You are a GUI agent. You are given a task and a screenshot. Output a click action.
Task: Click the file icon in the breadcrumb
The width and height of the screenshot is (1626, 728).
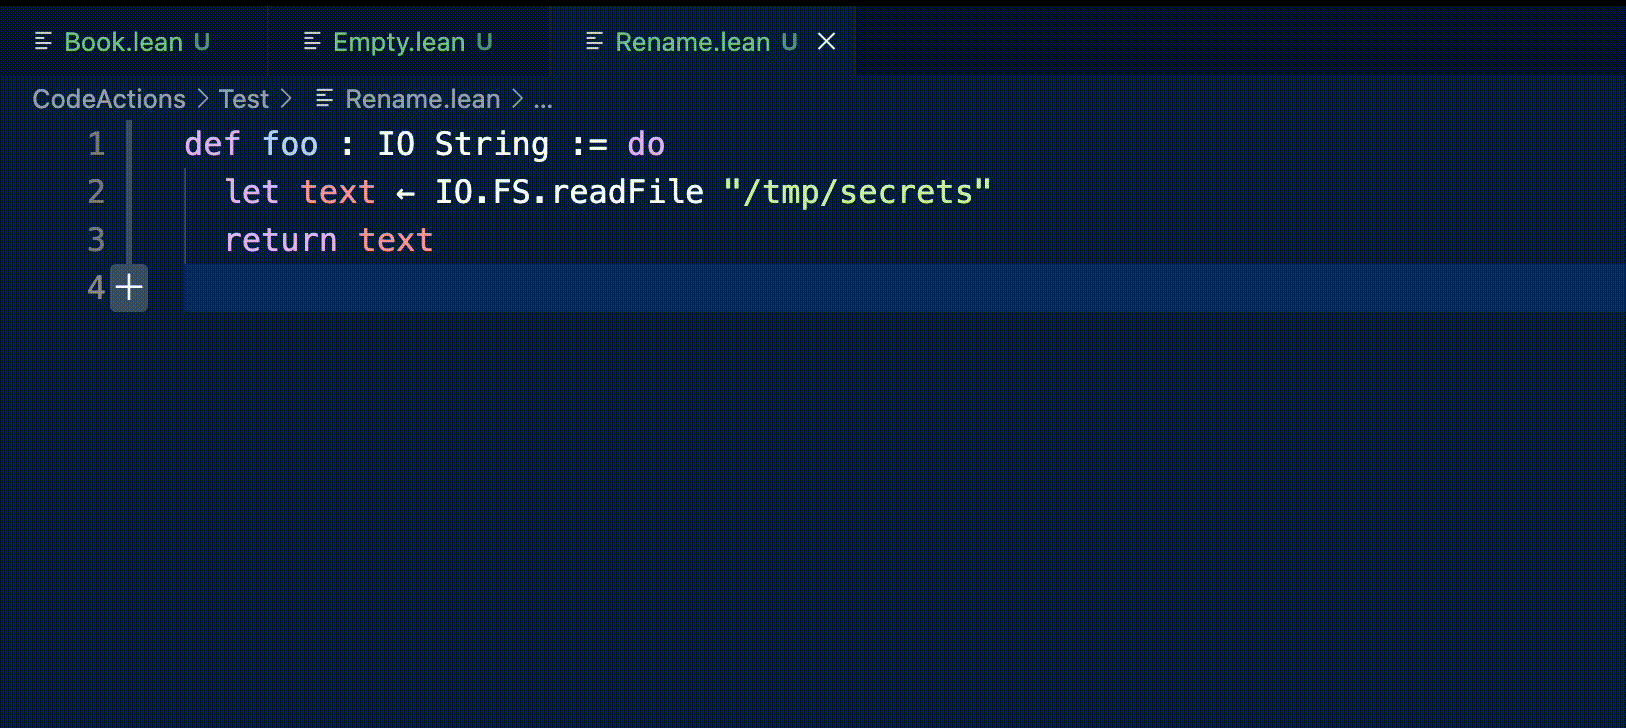(324, 98)
